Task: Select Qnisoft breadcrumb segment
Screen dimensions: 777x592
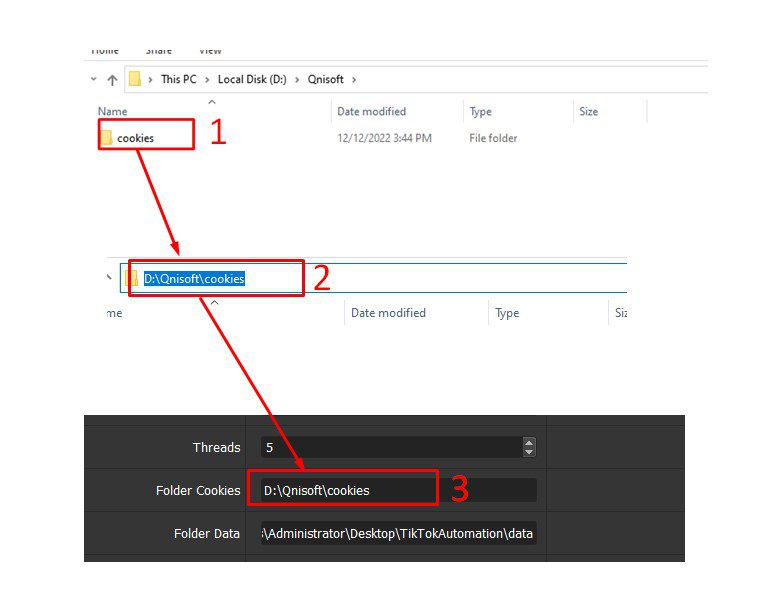Action: point(326,79)
